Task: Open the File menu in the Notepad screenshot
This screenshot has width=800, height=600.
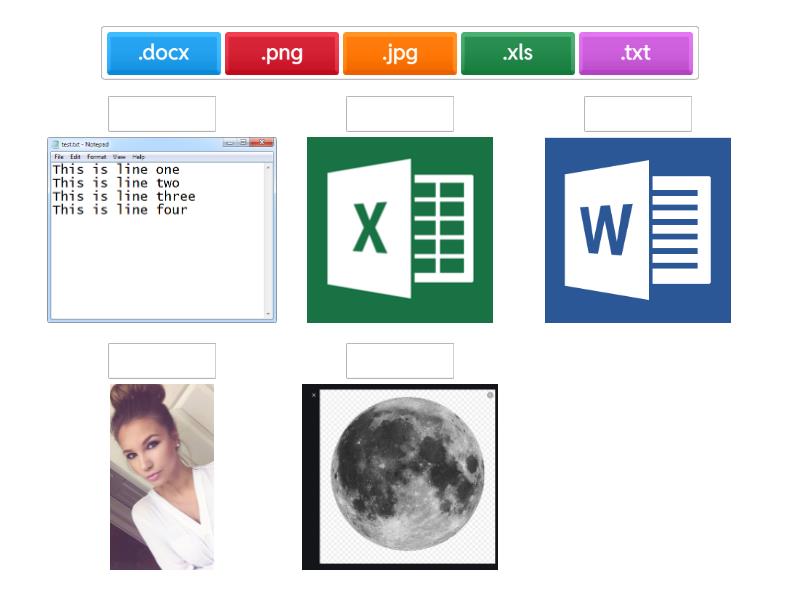Action: pos(59,157)
